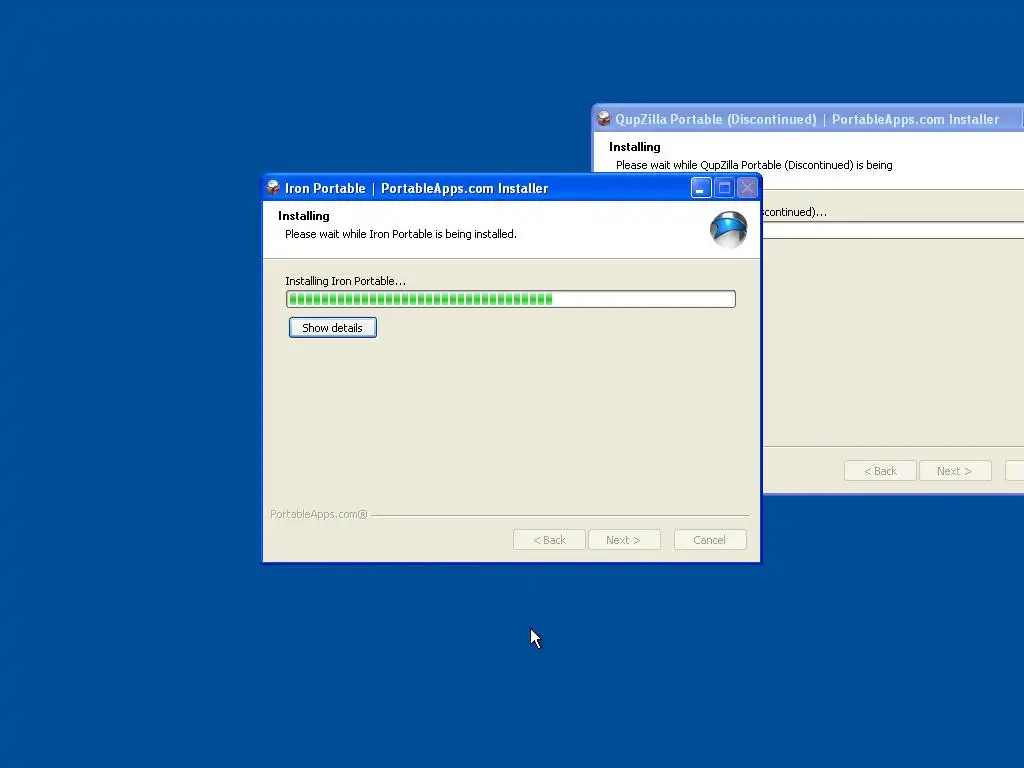
Task: Click the Iron browser logo icon
Action: [728, 229]
